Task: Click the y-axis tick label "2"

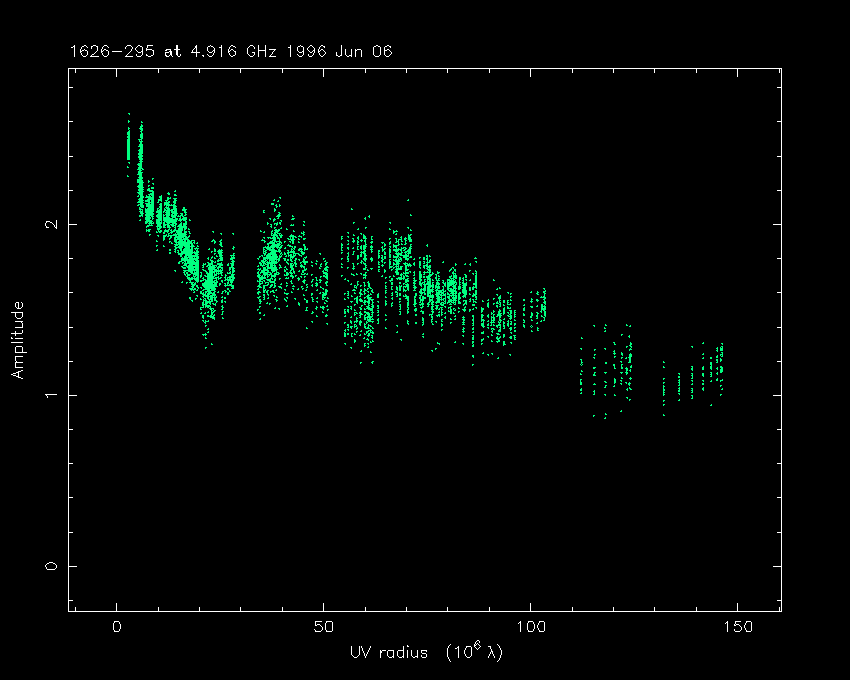Action: click(x=50, y=224)
